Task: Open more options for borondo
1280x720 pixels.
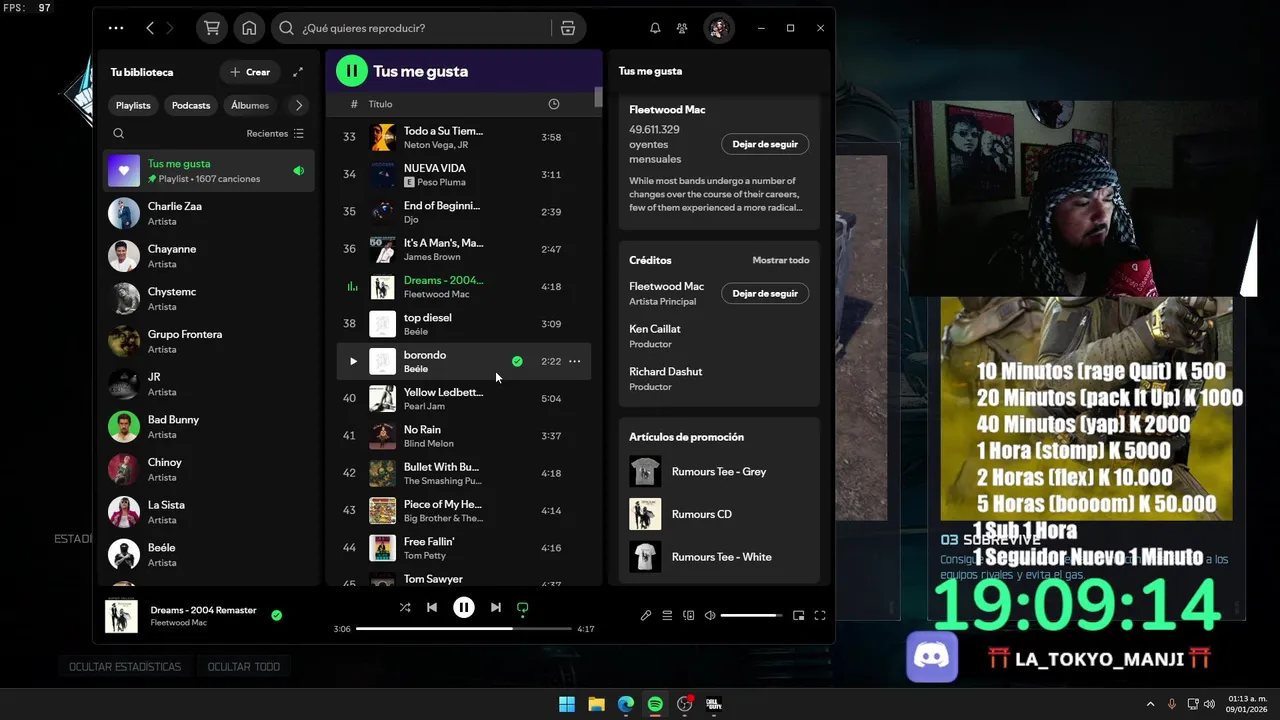Action: click(574, 361)
